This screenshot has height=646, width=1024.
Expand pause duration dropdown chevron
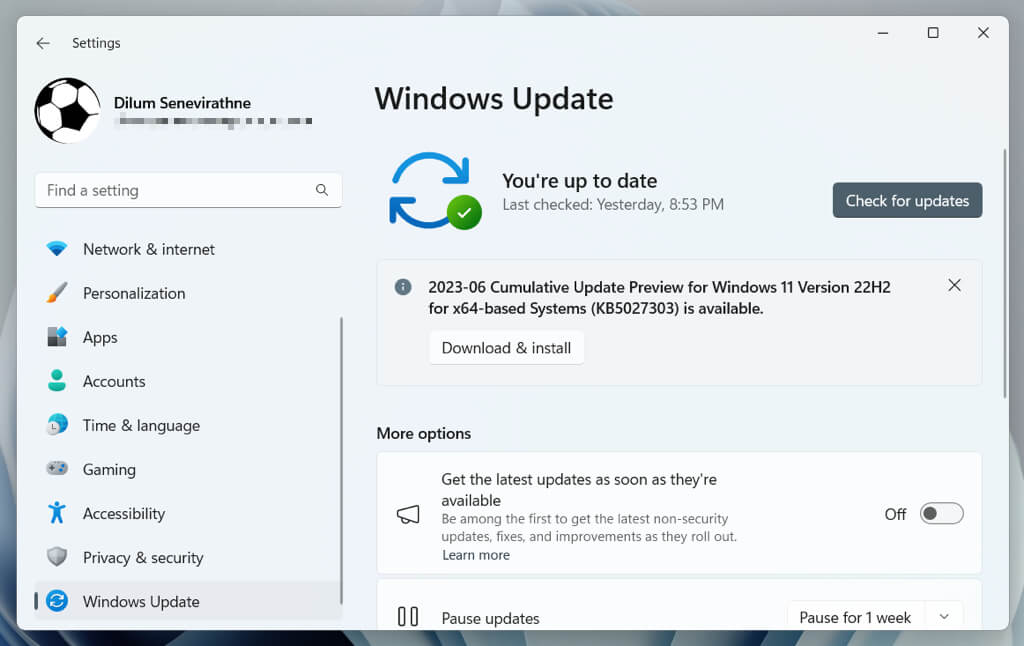944,617
